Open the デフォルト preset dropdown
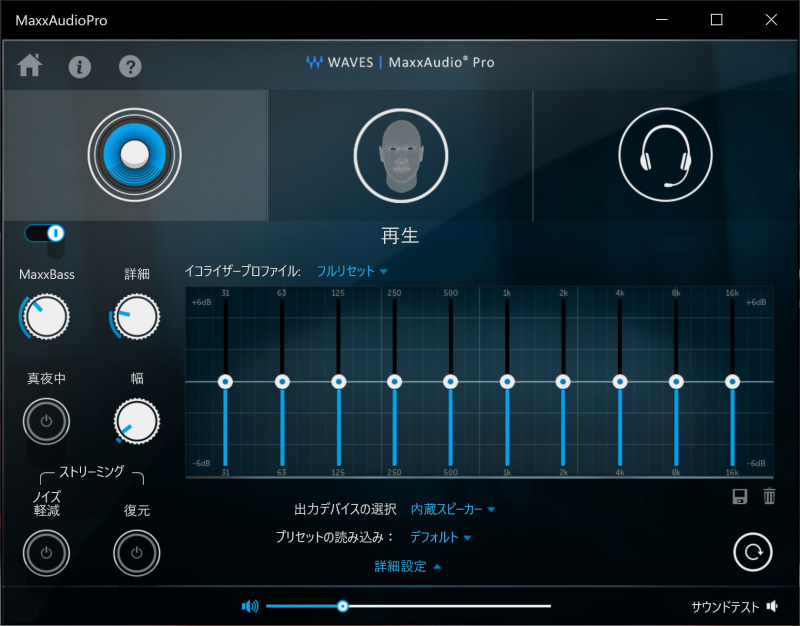 [440, 537]
